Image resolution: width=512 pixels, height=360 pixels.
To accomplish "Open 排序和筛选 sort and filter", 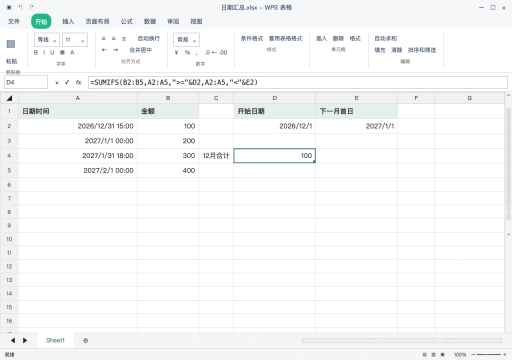I will click(422, 50).
